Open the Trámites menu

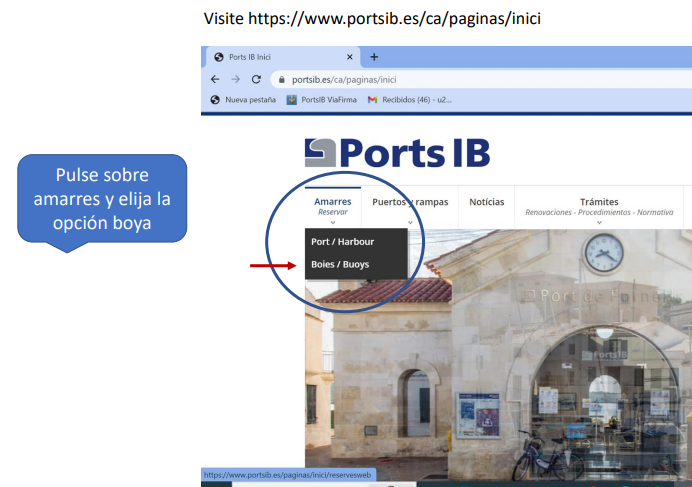click(x=599, y=207)
